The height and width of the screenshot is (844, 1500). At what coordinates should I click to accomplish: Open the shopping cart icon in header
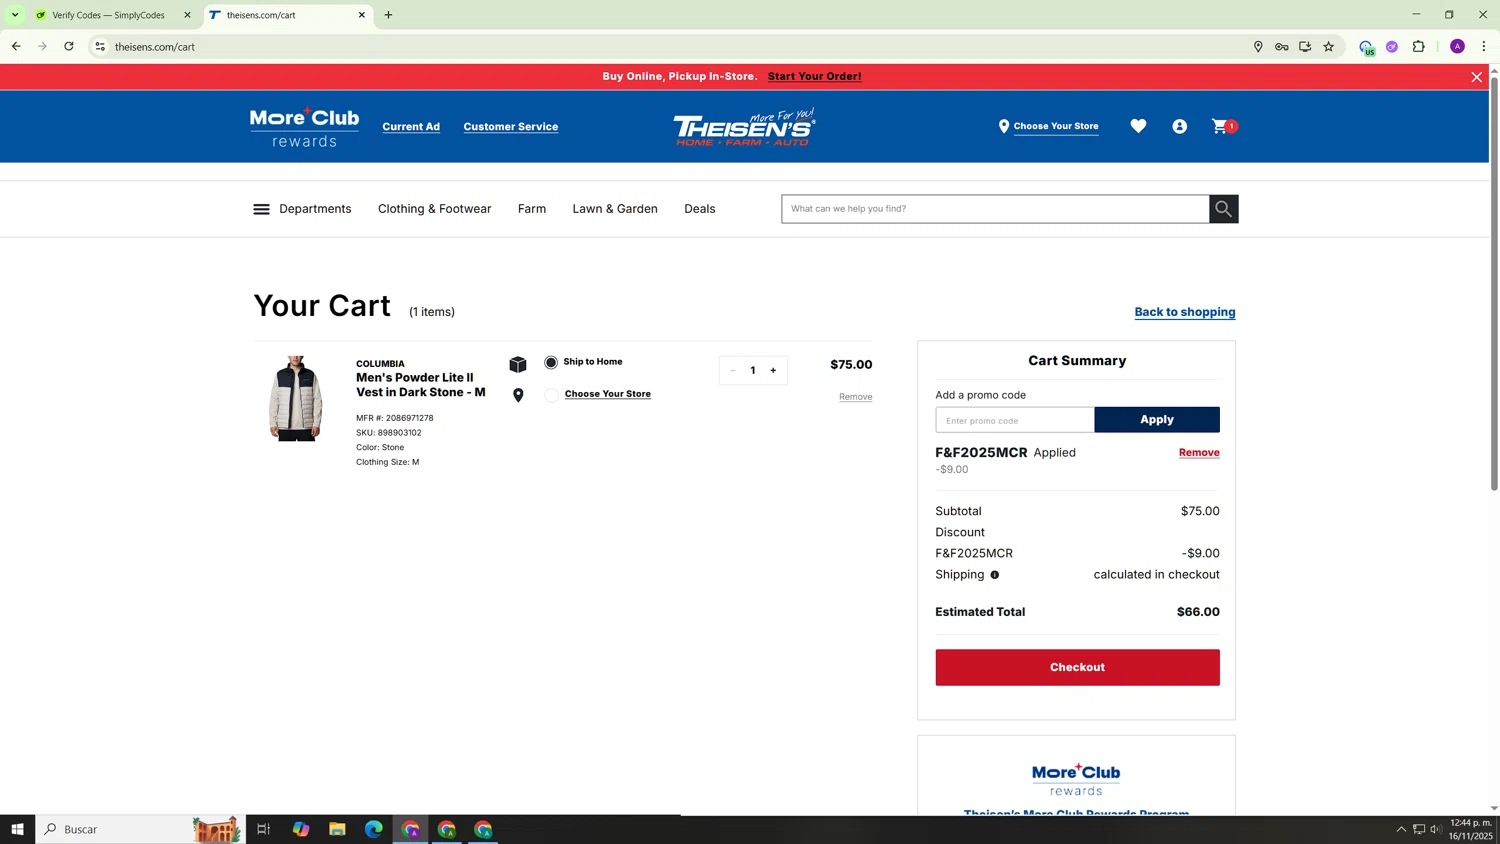1224,126
